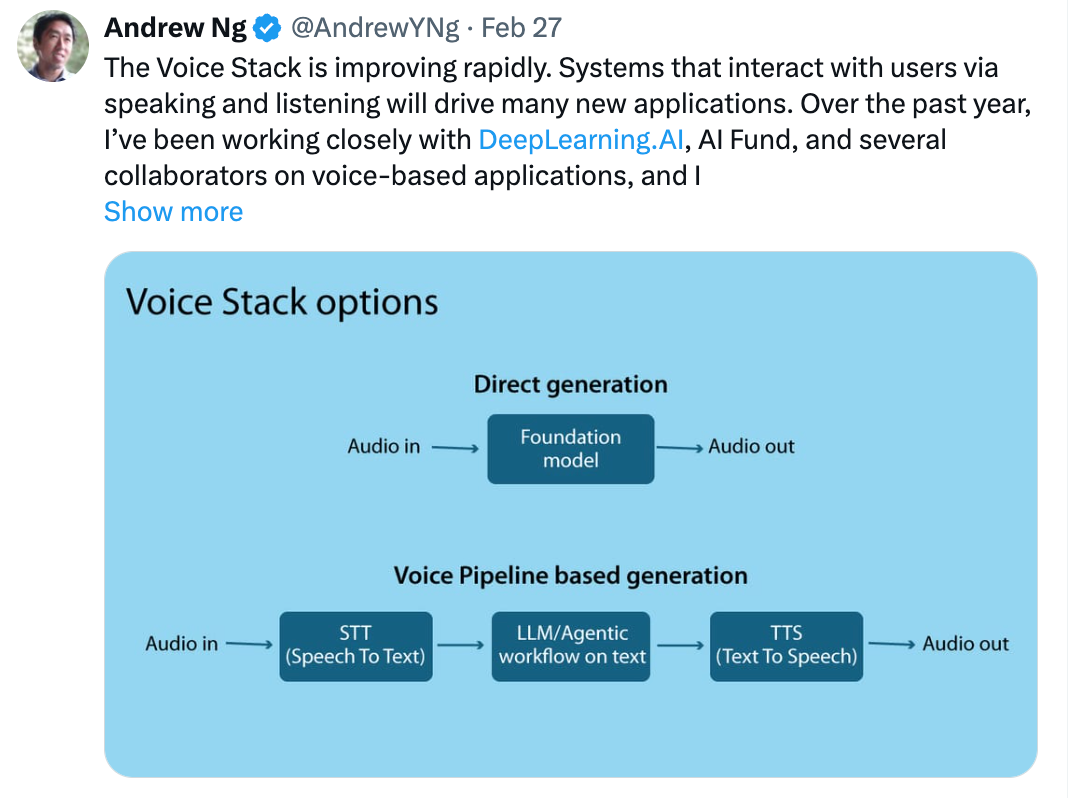Click the arrow into the Foundation model box

click(455, 448)
